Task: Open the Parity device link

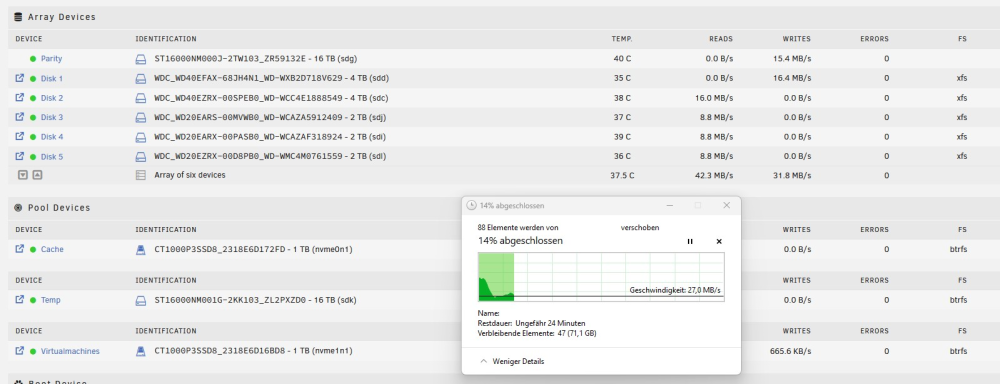Action: (x=52, y=59)
